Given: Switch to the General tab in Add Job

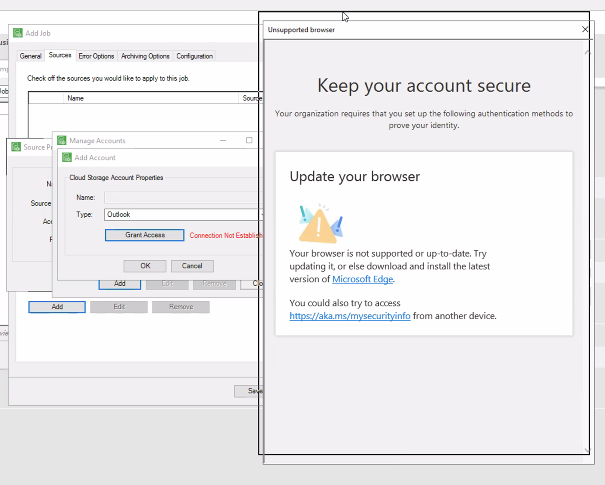Looking at the screenshot, I should pyautogui.click(x=30, y=56).
